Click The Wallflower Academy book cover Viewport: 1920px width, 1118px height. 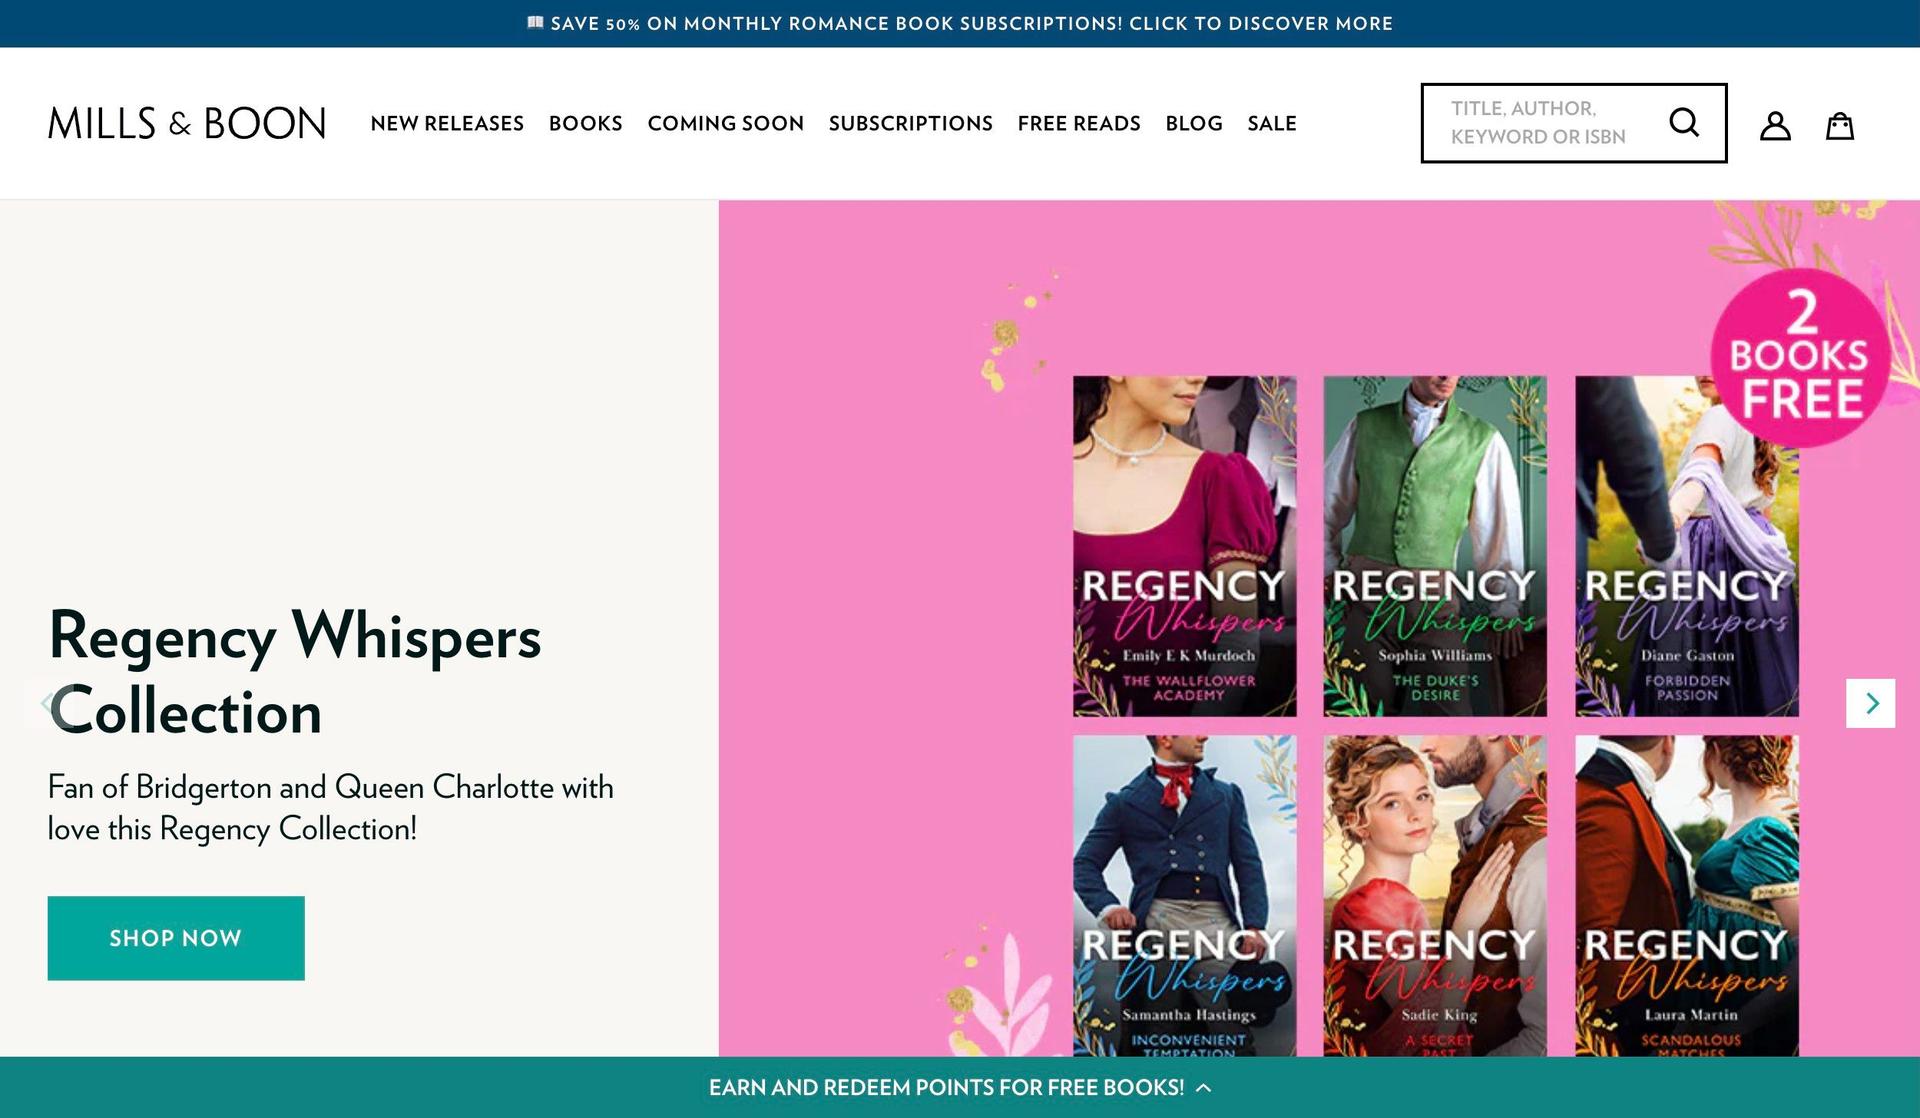(1185, 546)
